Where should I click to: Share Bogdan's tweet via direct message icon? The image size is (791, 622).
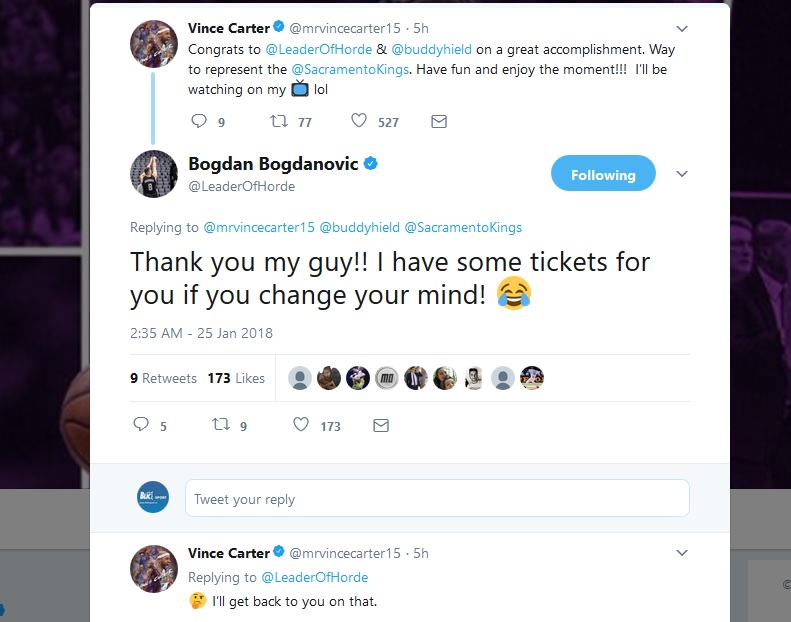(x=380, y=425)
